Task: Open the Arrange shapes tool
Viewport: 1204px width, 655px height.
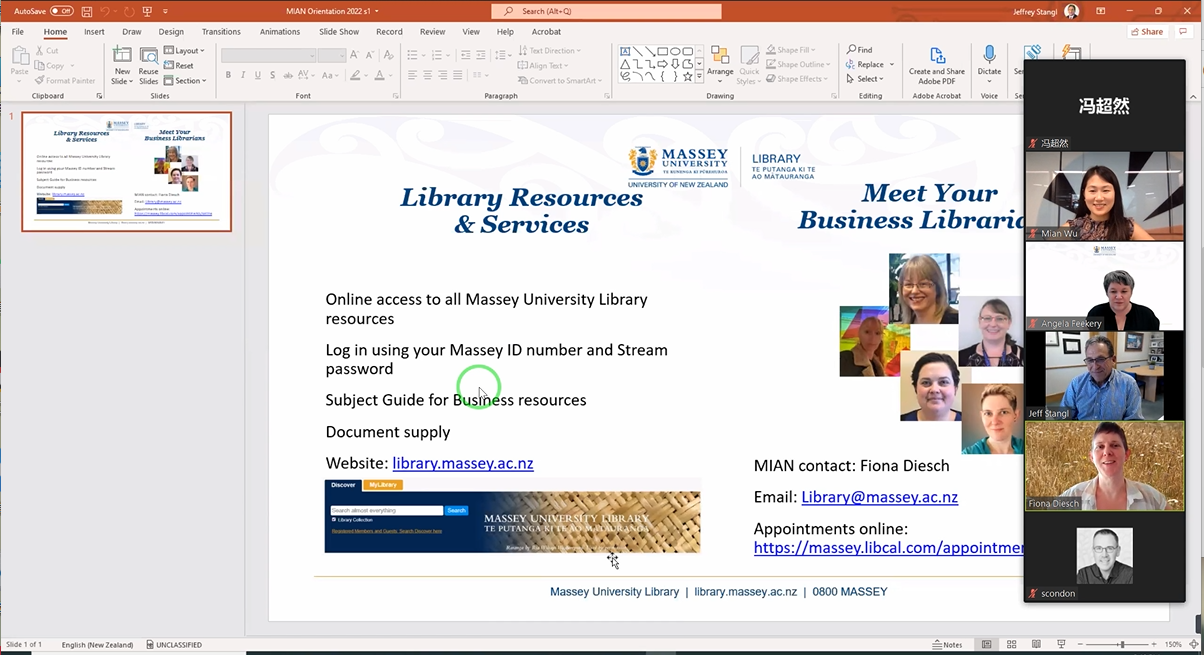Action: (x=720, y=62)
